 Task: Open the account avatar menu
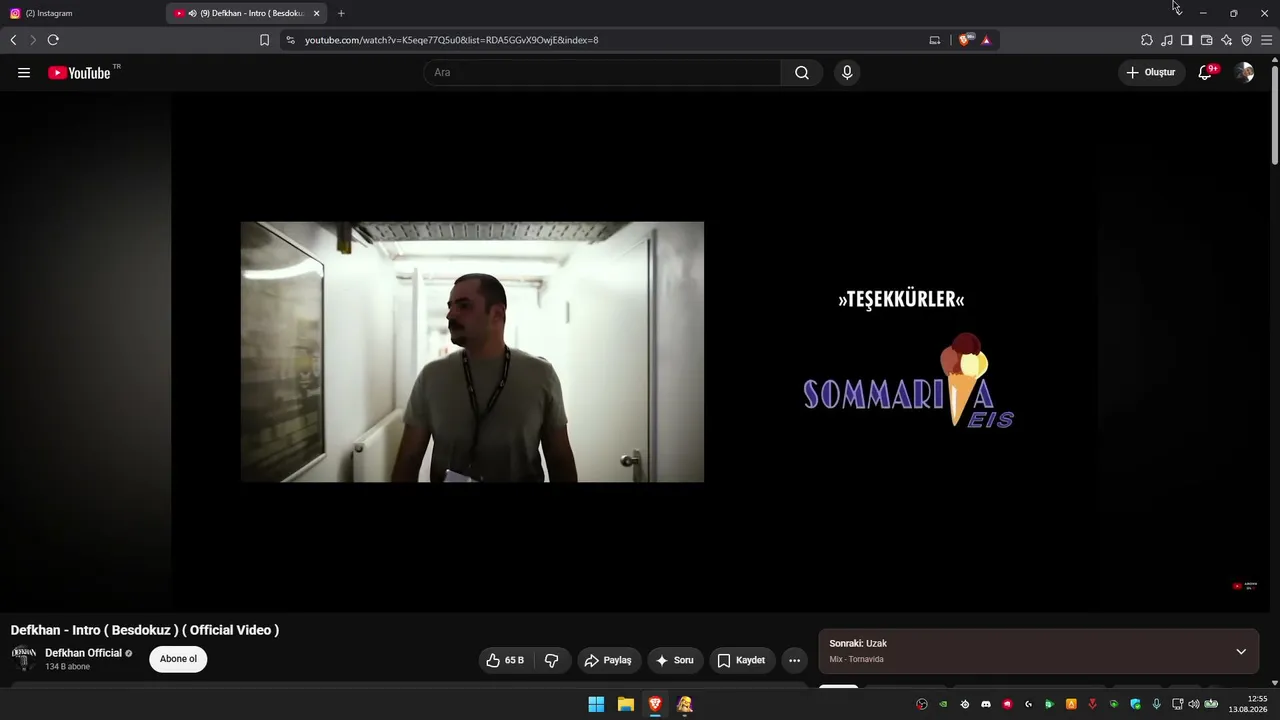click(x=1244, y=72)
